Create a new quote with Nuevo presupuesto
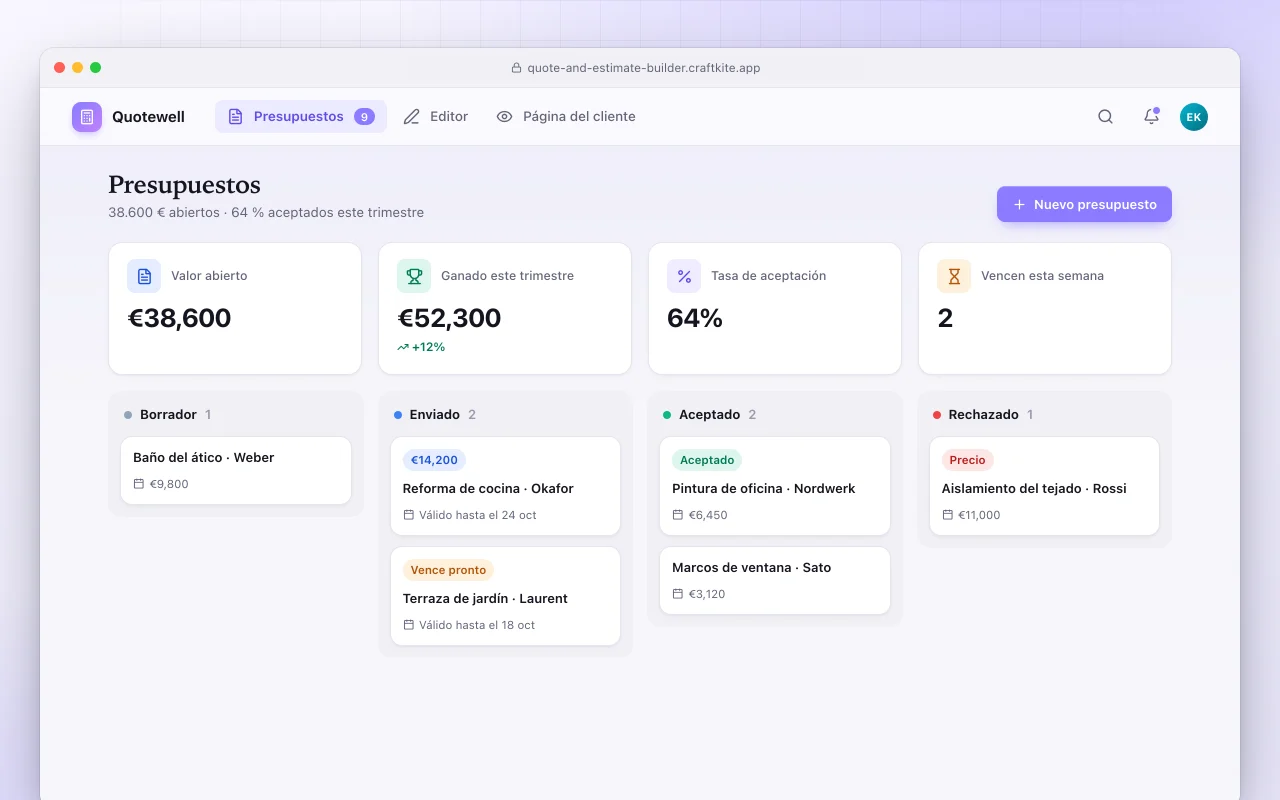The image size is (1280, 800). tap(1084, 204)
